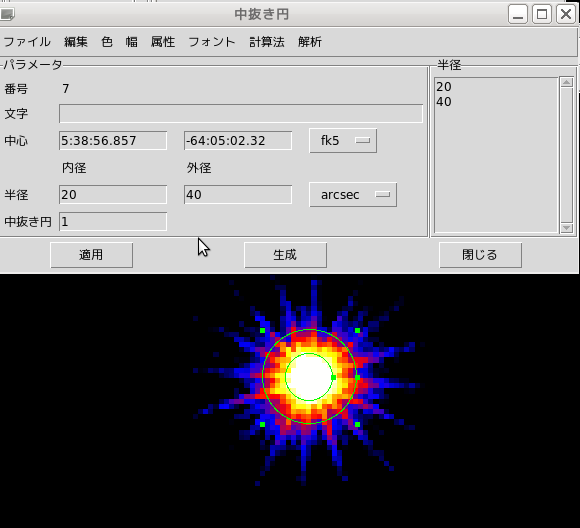Open the 解析 menu
580x528 pixels.
(310, 42)
